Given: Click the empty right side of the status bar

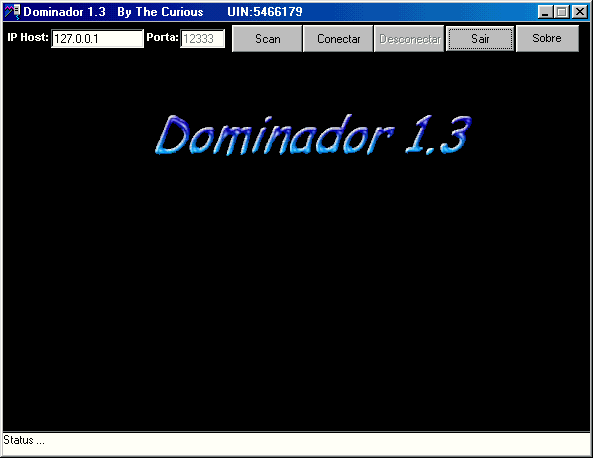Looking at the screenshot, I should [416, 444].
